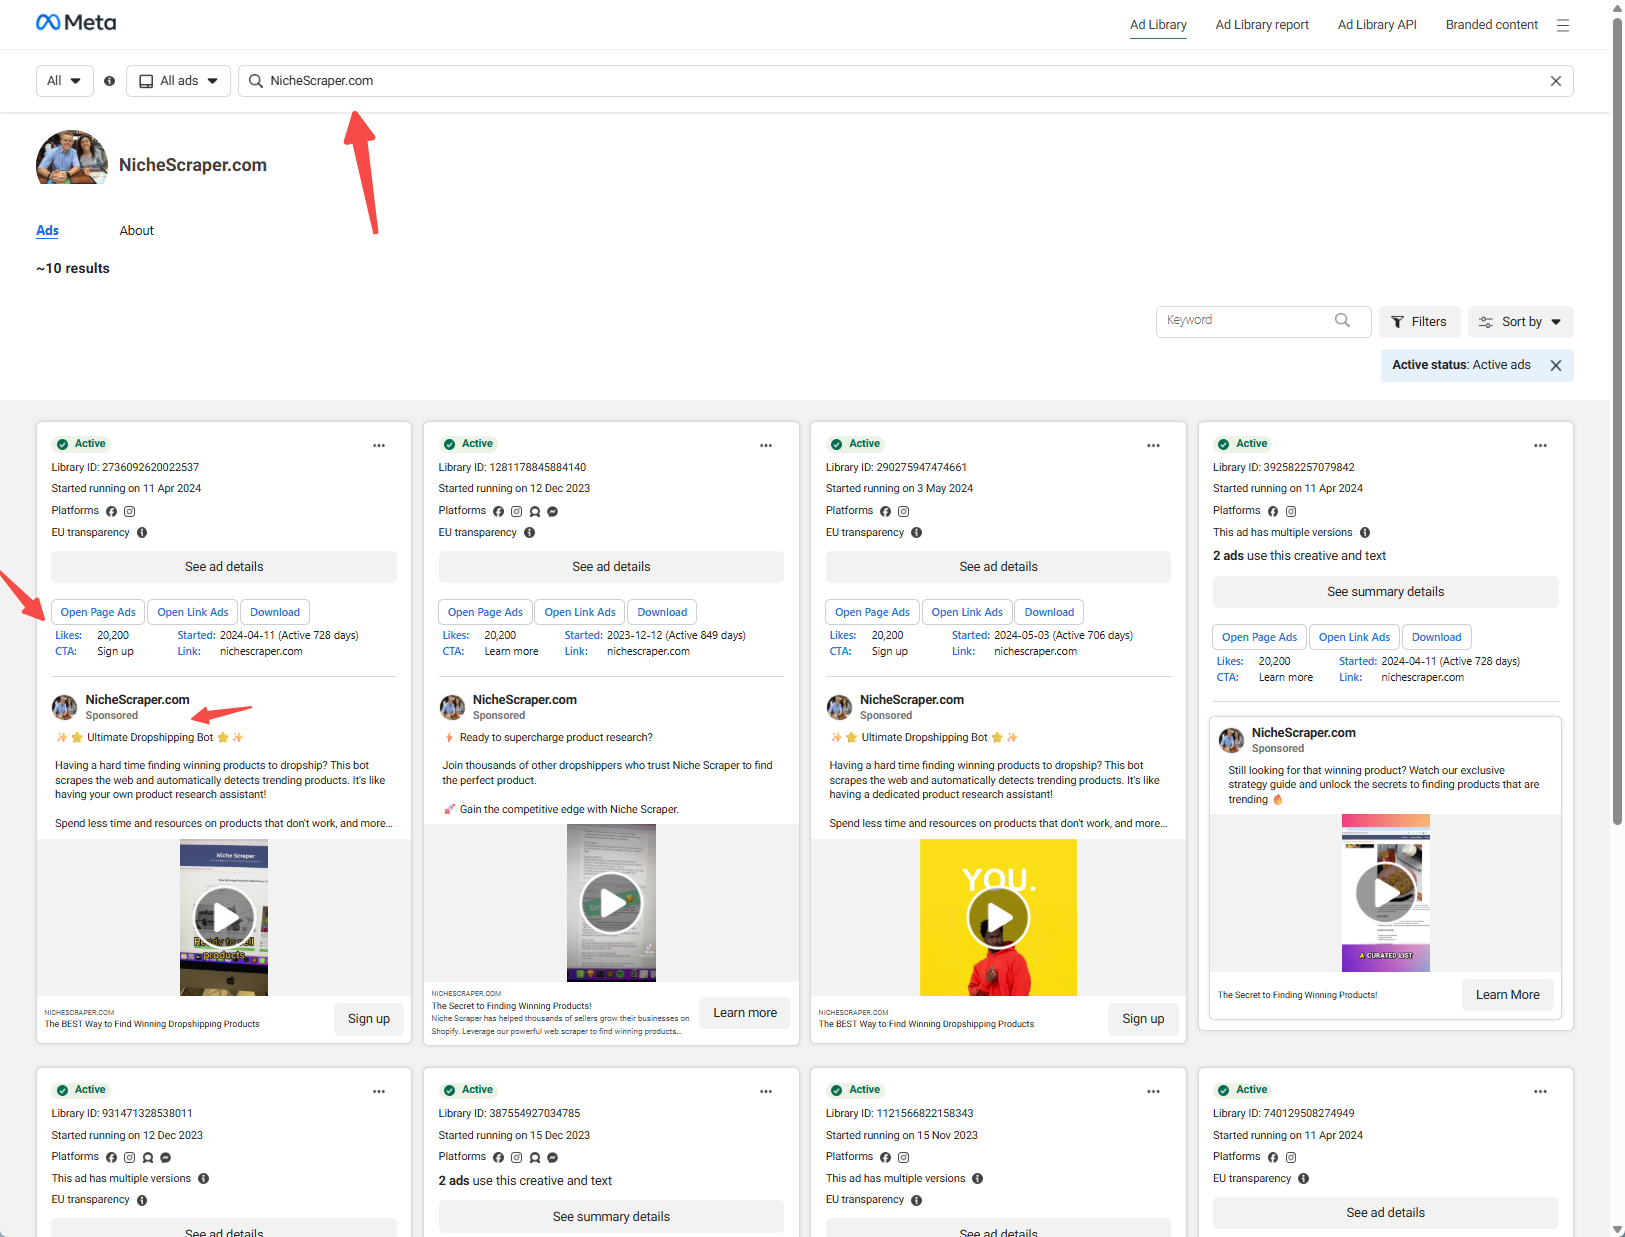Image resolution: width=1625 pixels, height=1237 pixels.
Task: Open the hamburger menu icon in header
Action: tap(1563, 25)
